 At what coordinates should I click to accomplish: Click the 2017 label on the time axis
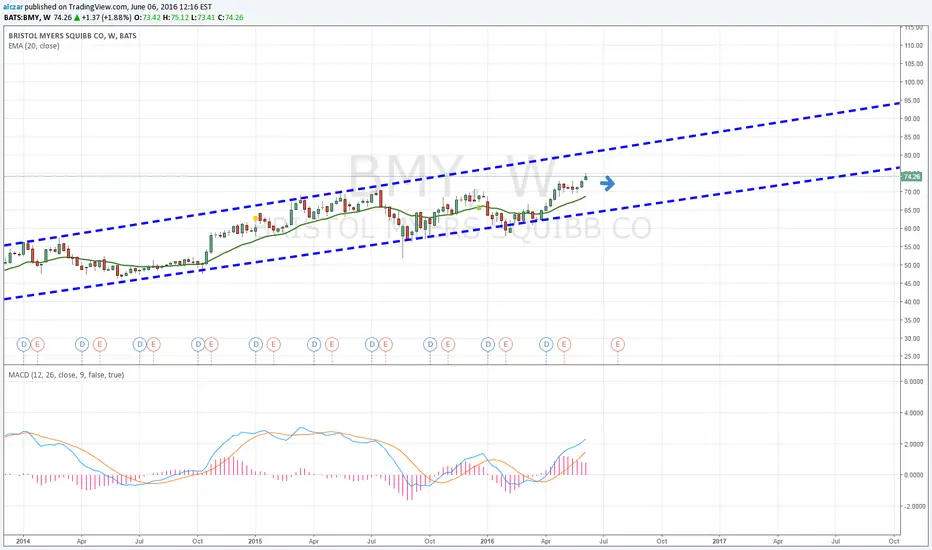click(719, 541)
